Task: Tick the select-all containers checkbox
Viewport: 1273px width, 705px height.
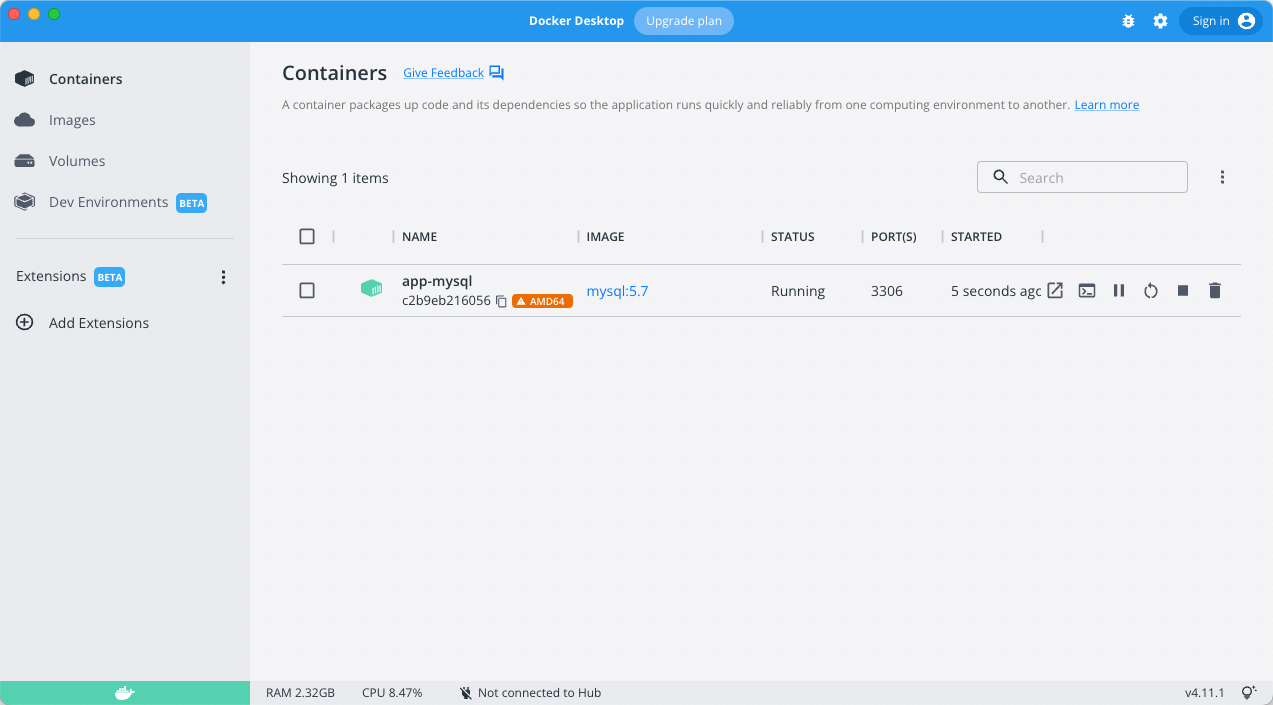Action: tap(307, 237)
